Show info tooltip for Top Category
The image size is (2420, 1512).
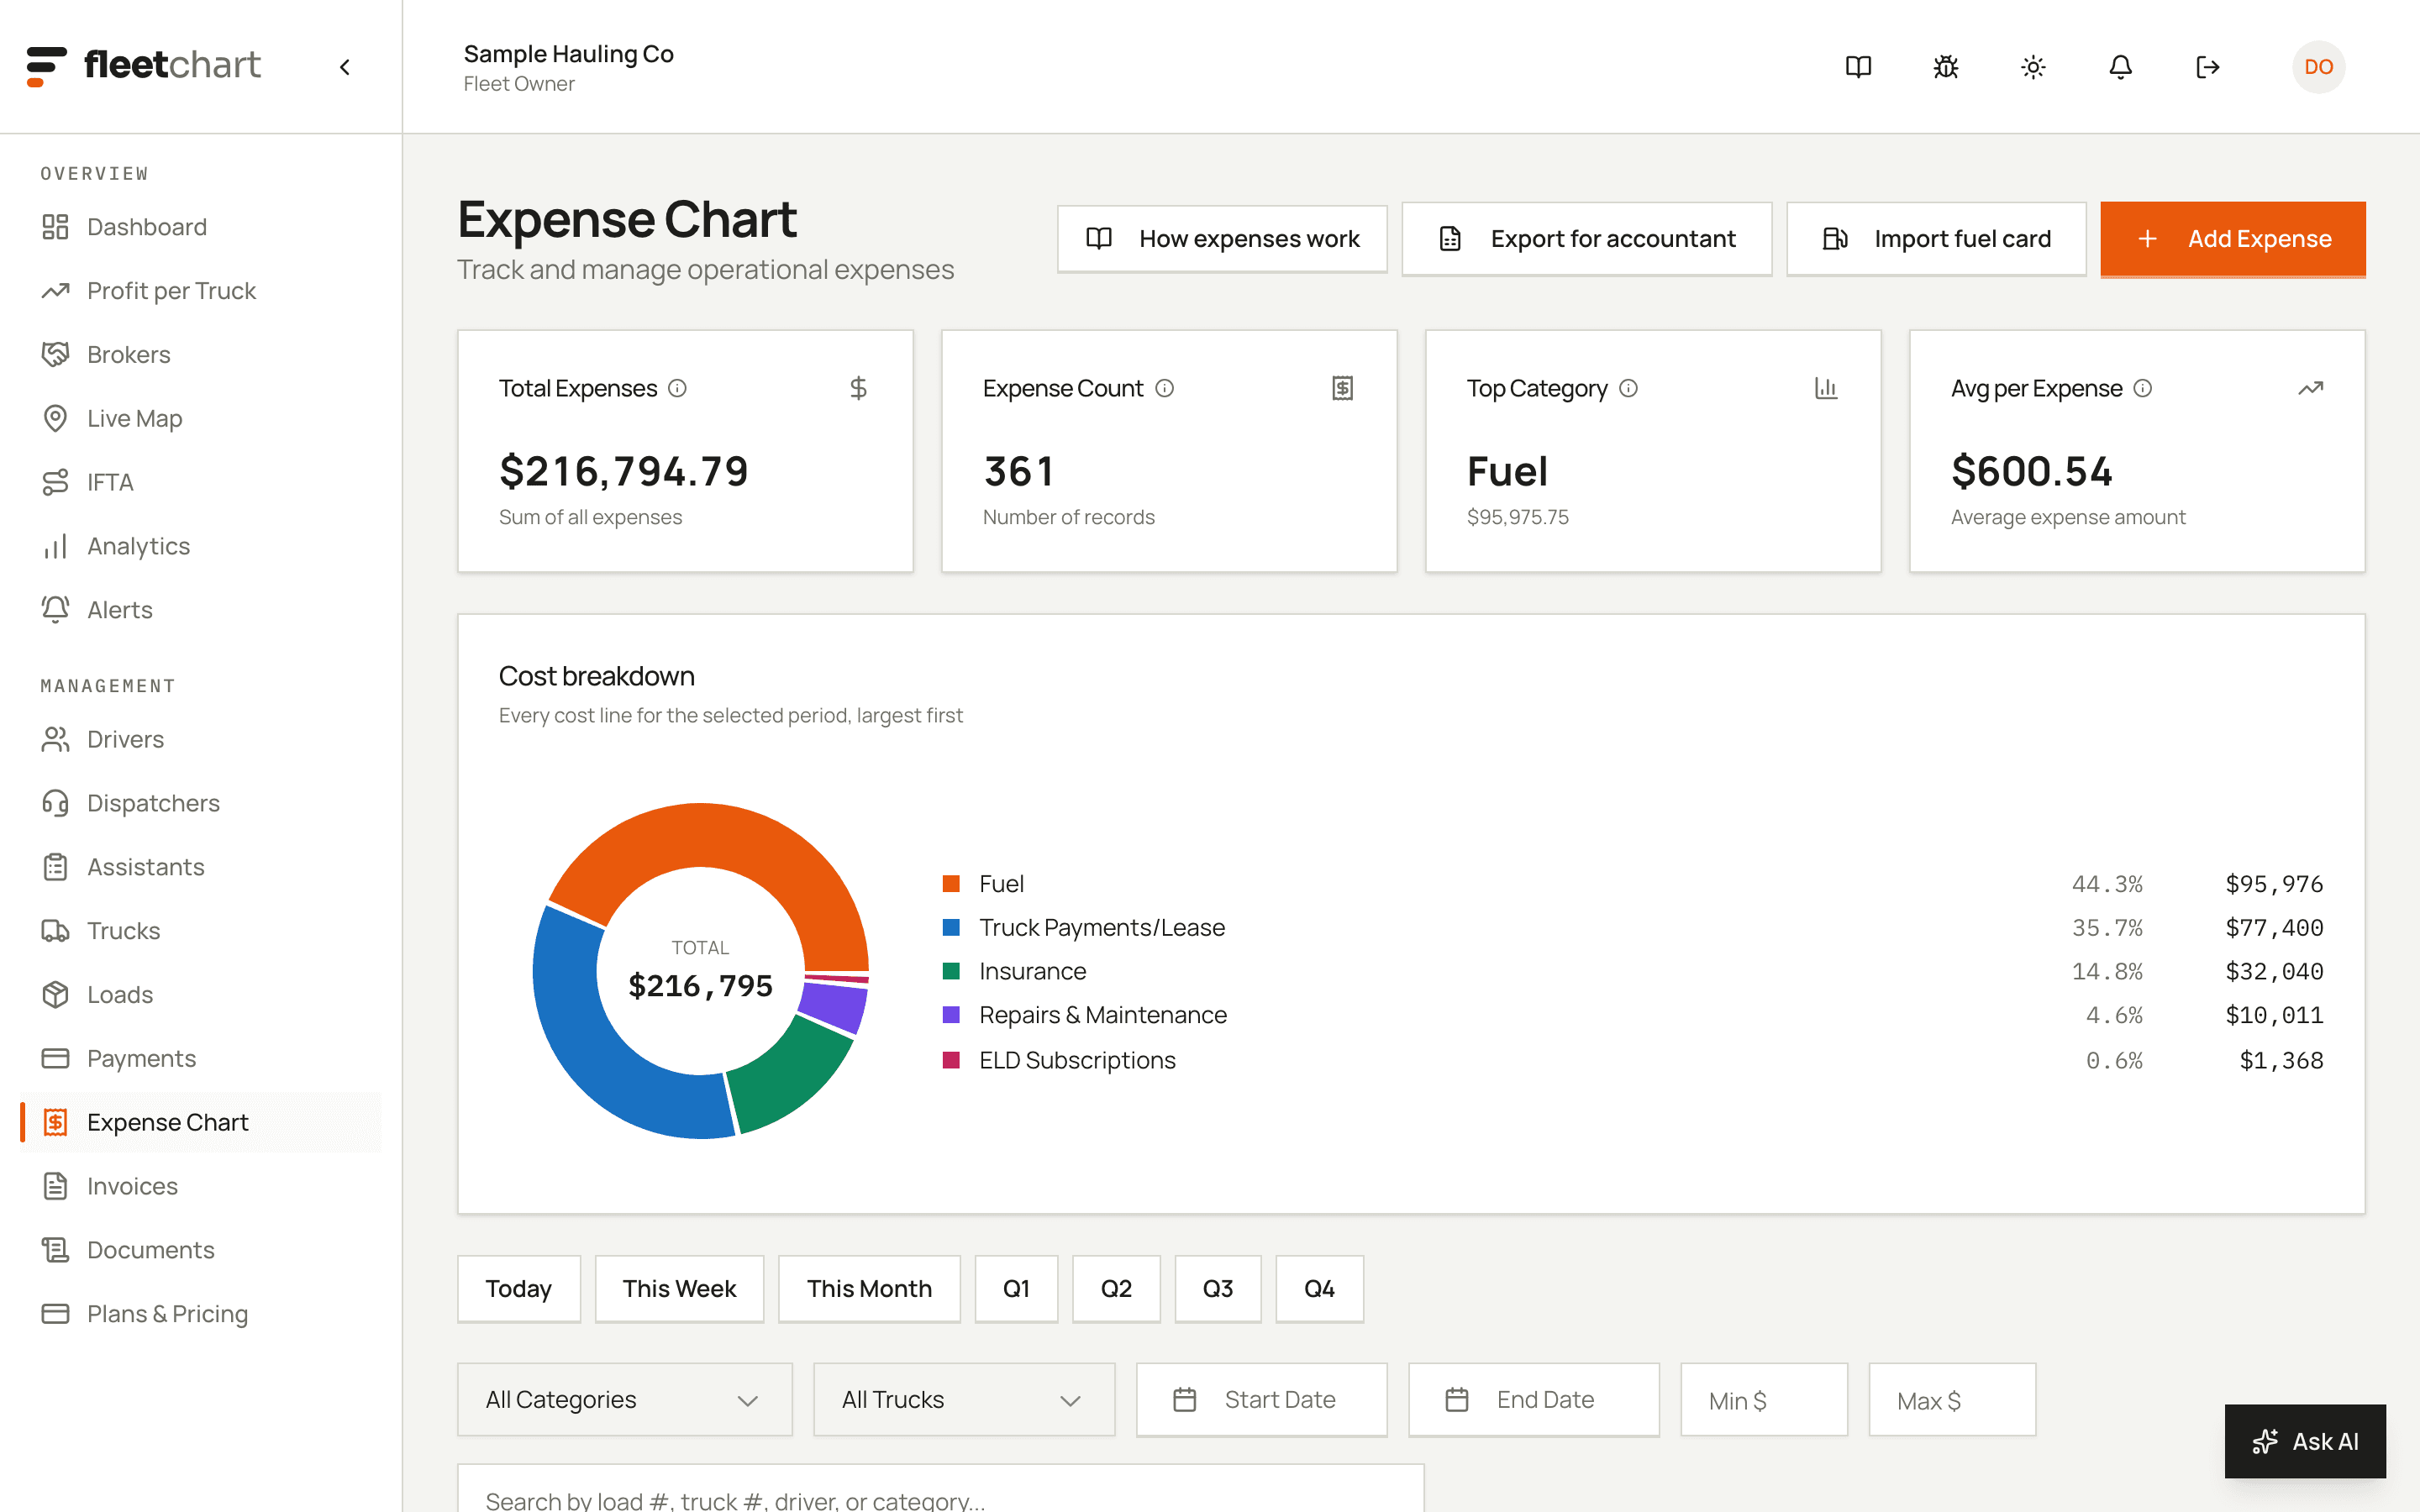click(1629, 388)
